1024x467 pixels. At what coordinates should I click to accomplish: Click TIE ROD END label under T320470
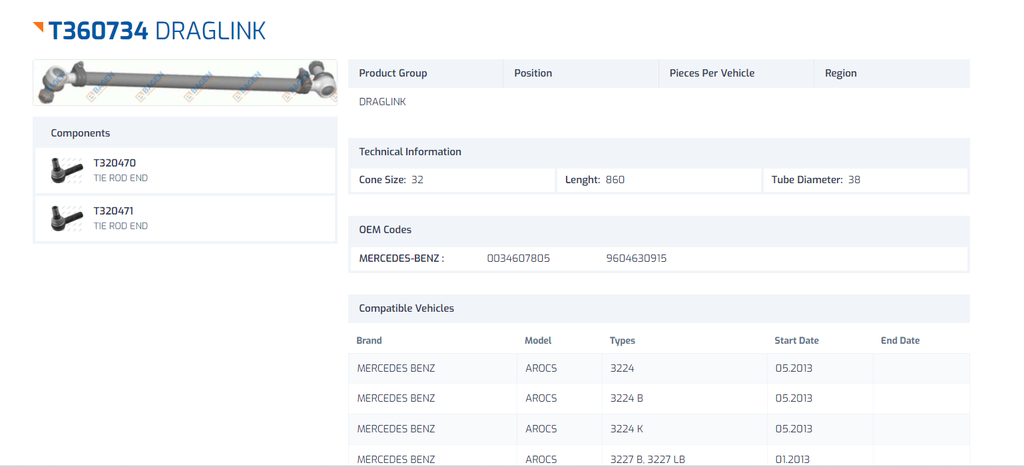coord(121,178)
